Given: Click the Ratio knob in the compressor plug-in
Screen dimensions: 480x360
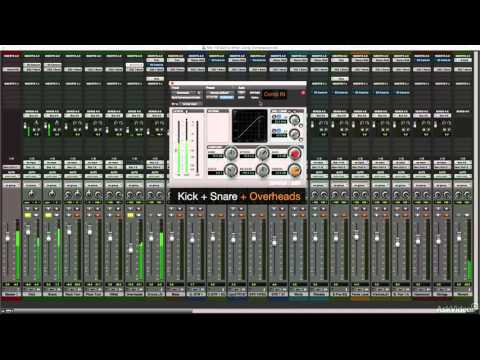Looking at the screenshot, I should (231, 170).
